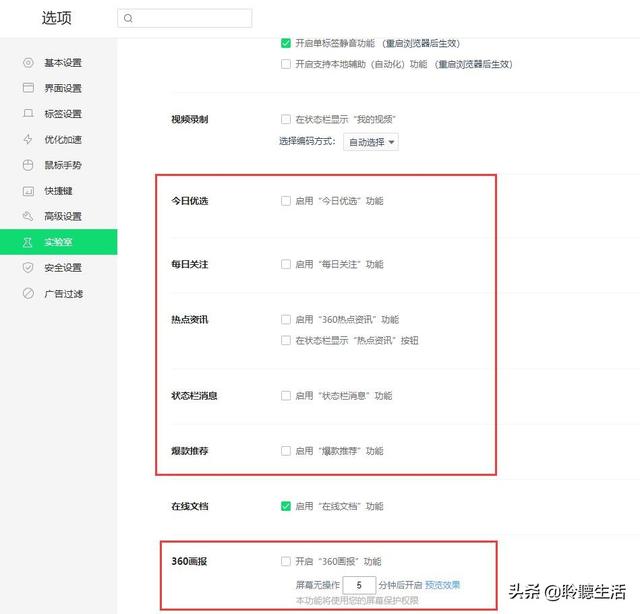Screen dimensions: 640x614
Task: Click the 基本设置 gear icon
Action: click(x=28, y=62)
